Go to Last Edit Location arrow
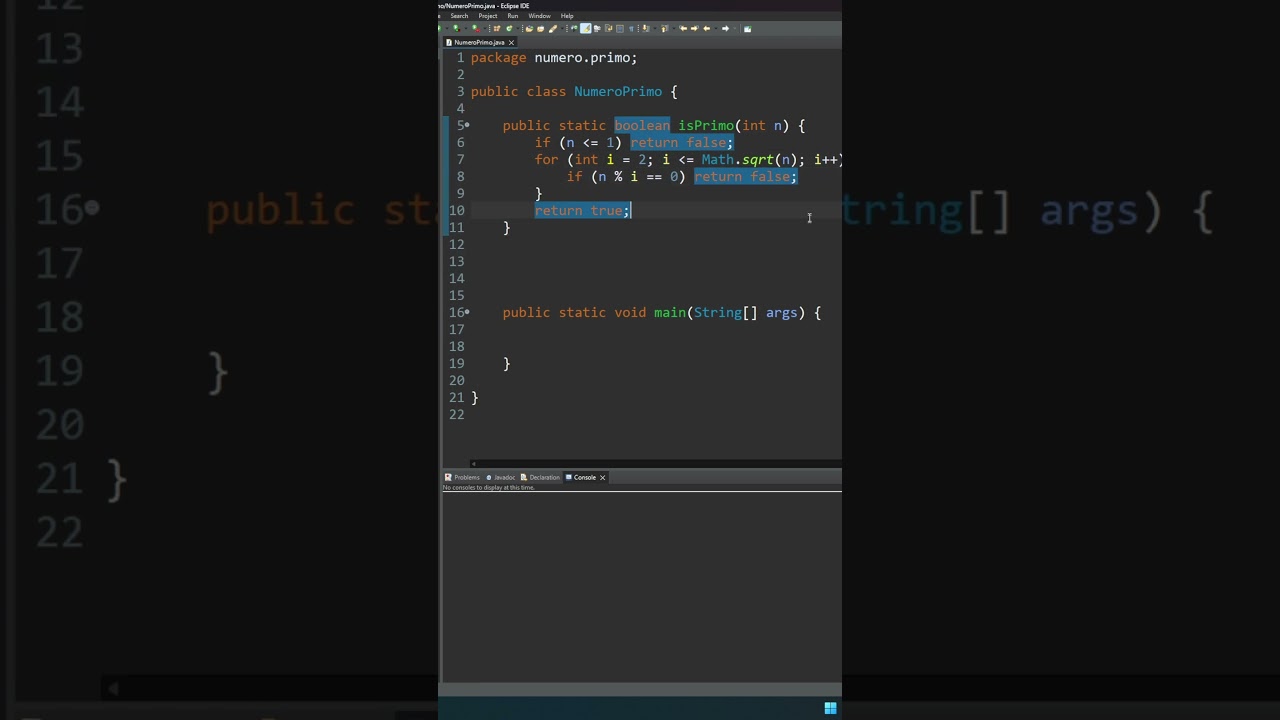The image size is (1280, 720). coord(684,29)
